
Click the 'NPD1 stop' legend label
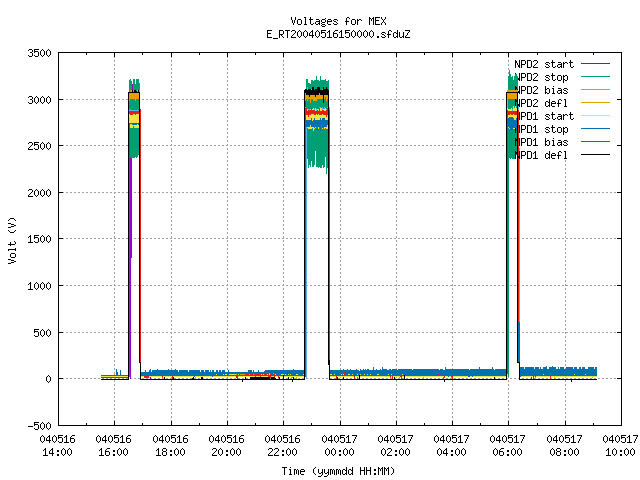pyautogui.click(x=541, y=129)
